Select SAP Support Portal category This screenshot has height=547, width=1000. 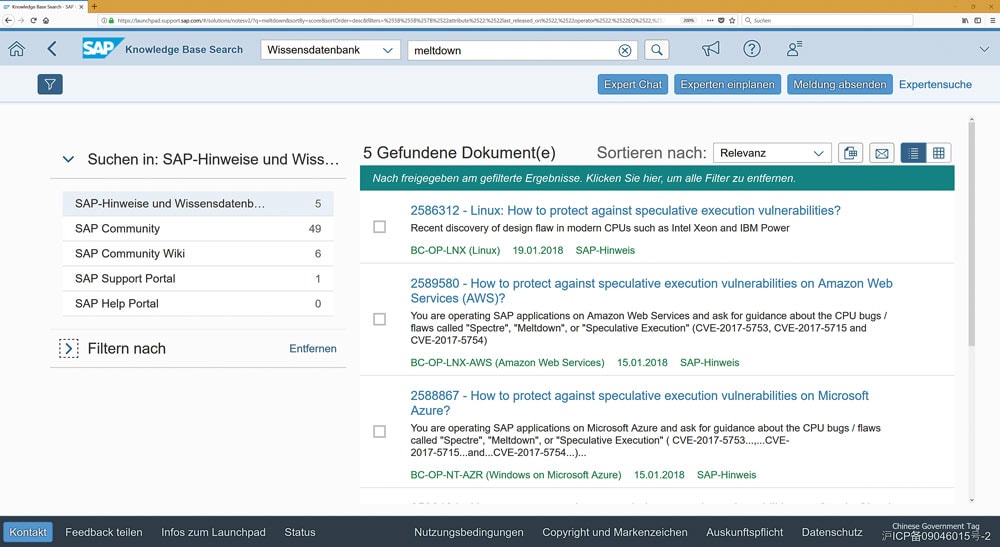coord(198,279)
